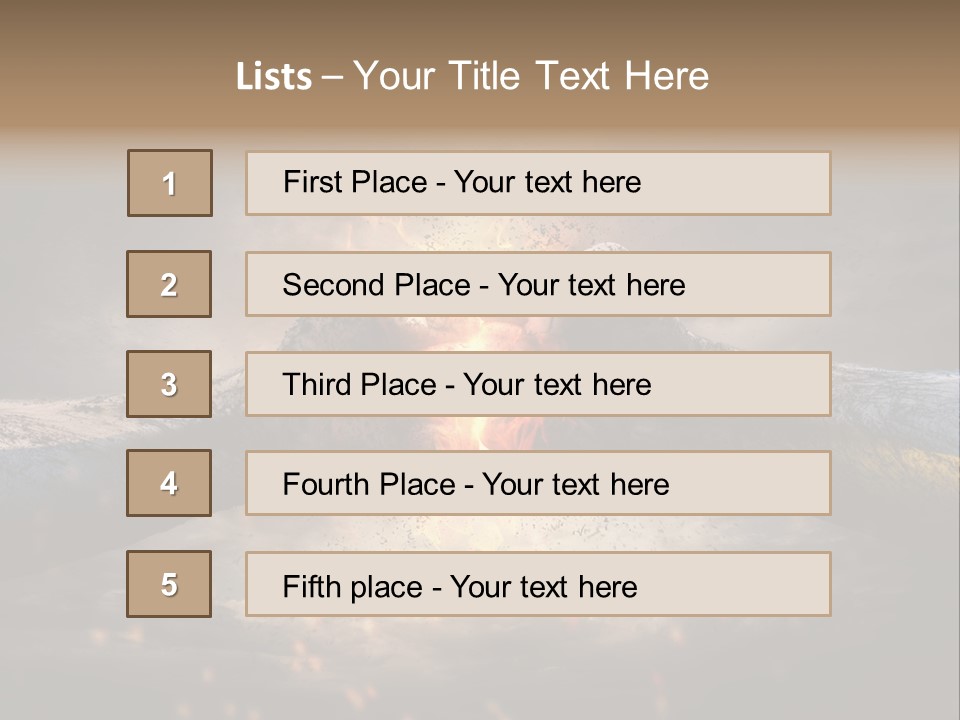960x720 pixels.
Task: Choose the number 5 box
Action: [169, 584]
